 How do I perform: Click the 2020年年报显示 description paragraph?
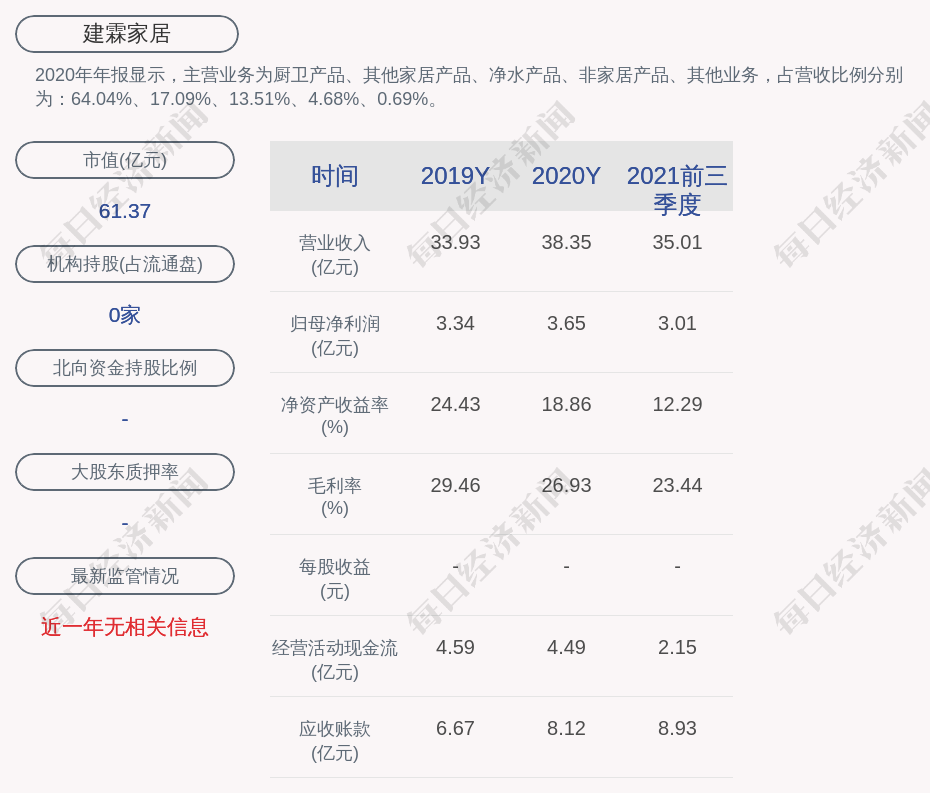tap(469, 87)
